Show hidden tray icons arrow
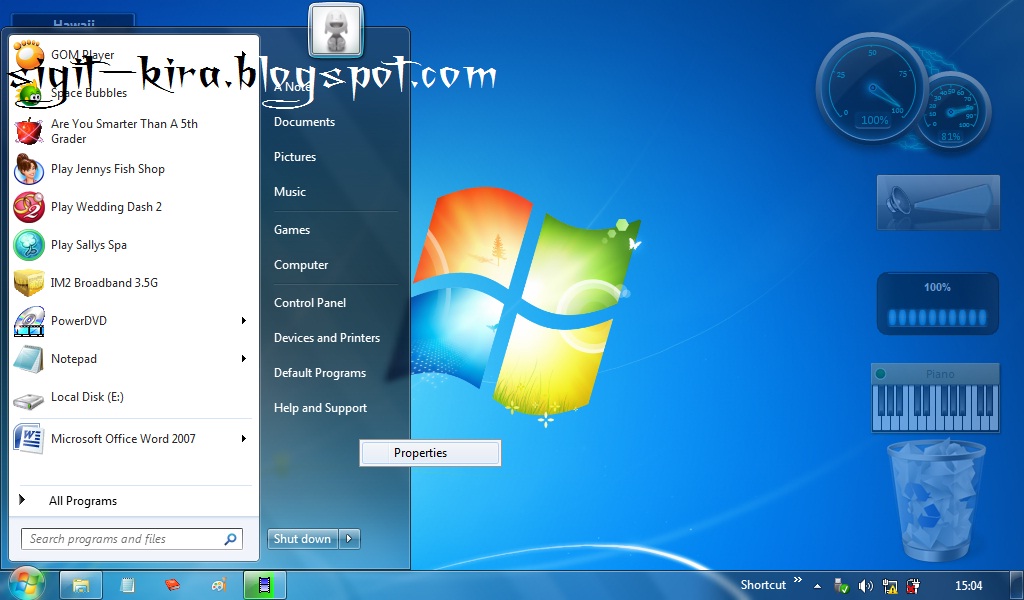Screen dimensions: 1024x600 point(818,586)
